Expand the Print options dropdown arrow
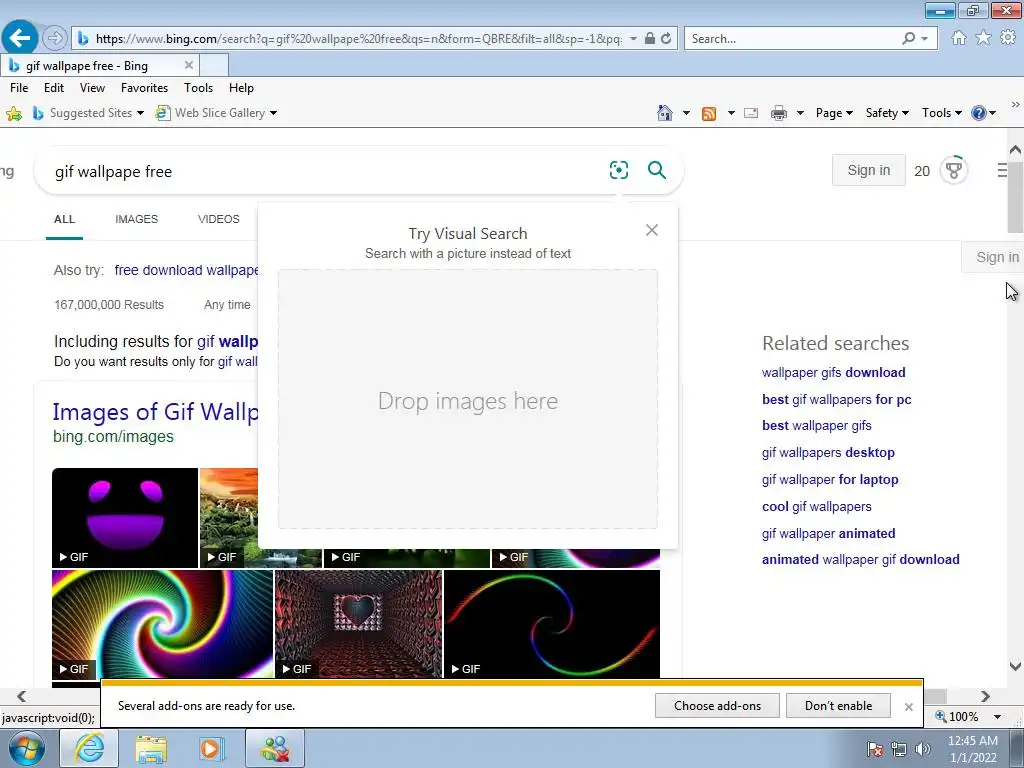Screen dimensions: 1024x768 (800, 113)
